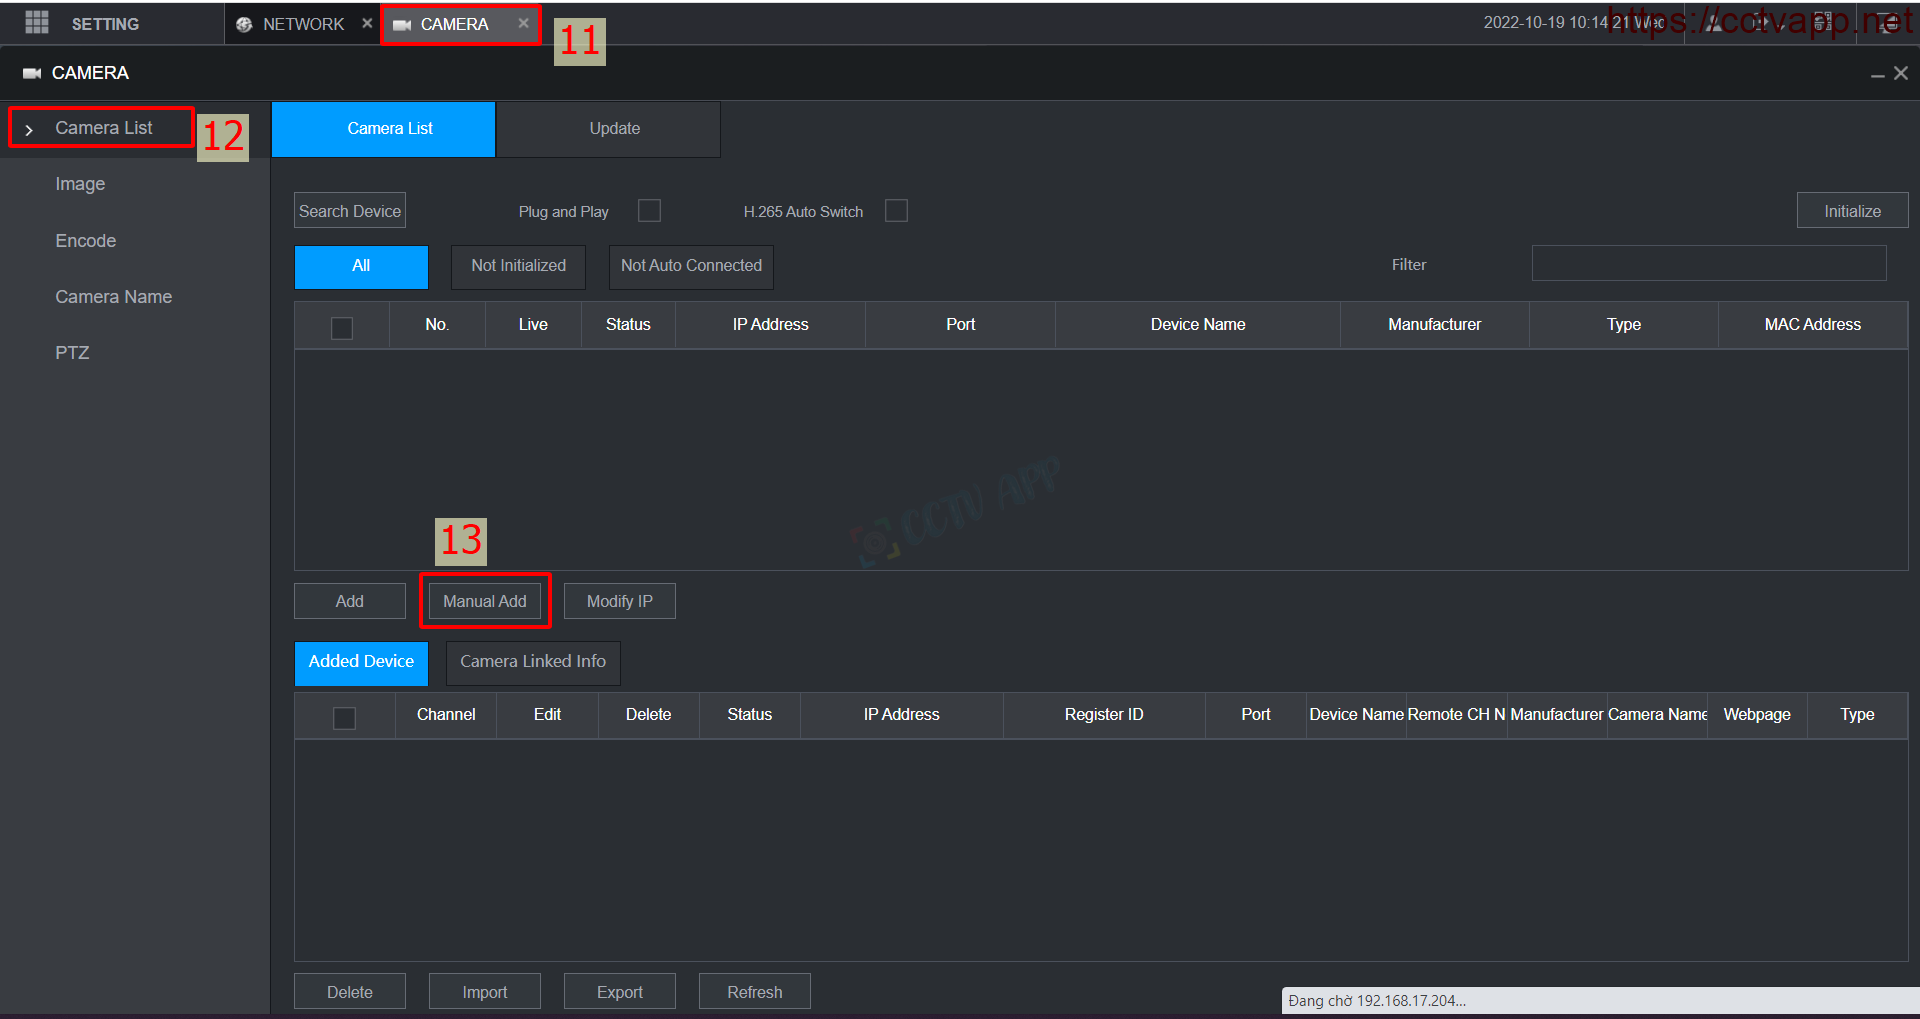Check the select-all box in Added Device table
The width and height of the screenshot is (1920, 1019).
[x=344, y=717]
